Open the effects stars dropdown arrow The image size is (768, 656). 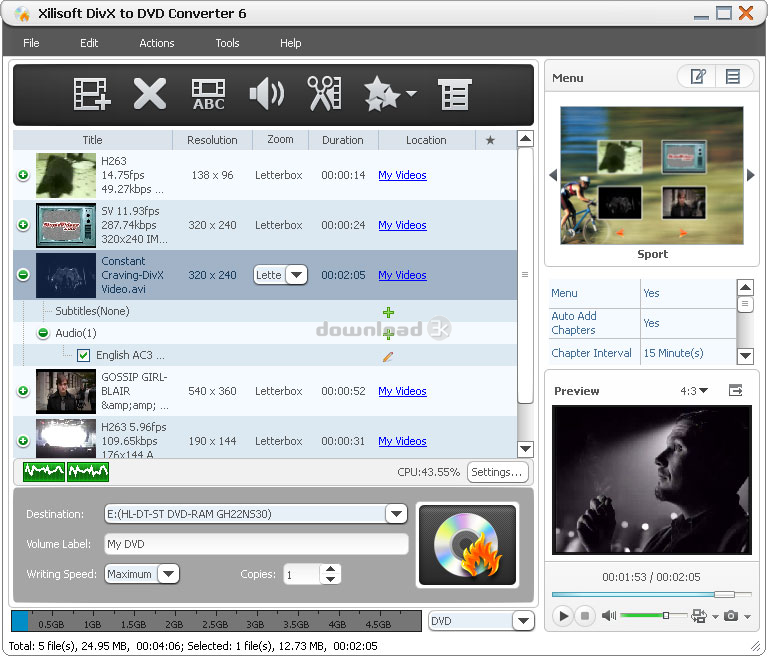point(411,93)
